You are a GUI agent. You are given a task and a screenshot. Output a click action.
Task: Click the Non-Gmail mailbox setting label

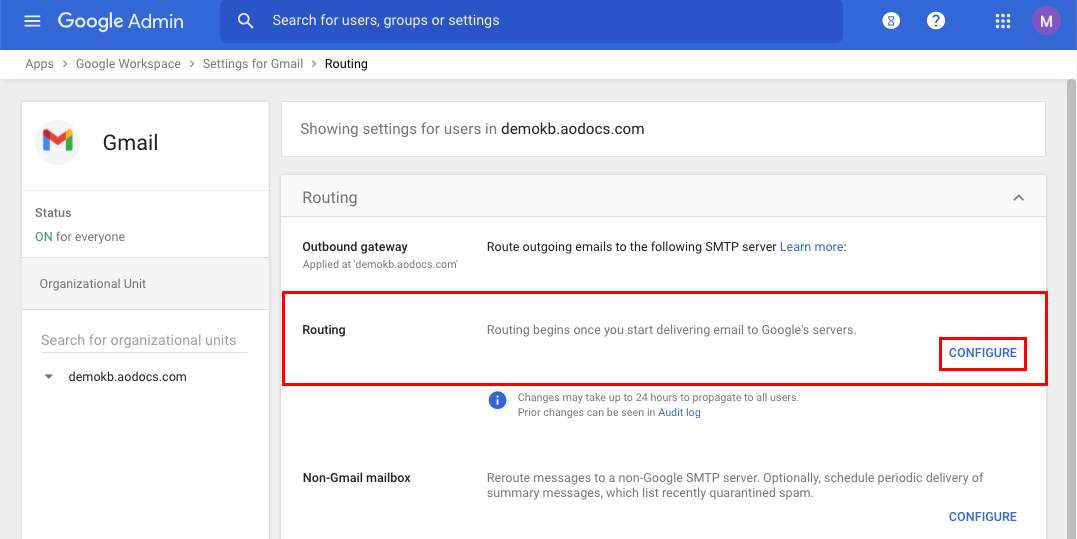(x=356, y=477)
